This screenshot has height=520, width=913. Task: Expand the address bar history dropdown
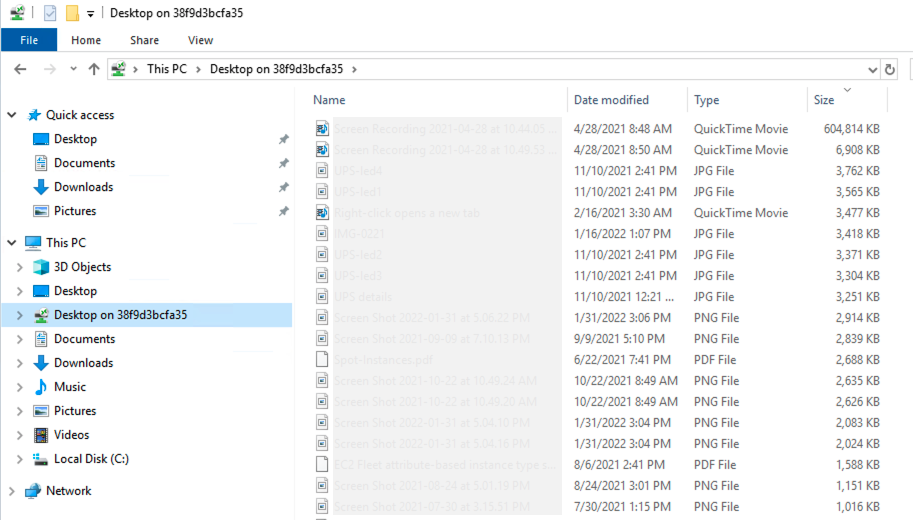(871, 69)
